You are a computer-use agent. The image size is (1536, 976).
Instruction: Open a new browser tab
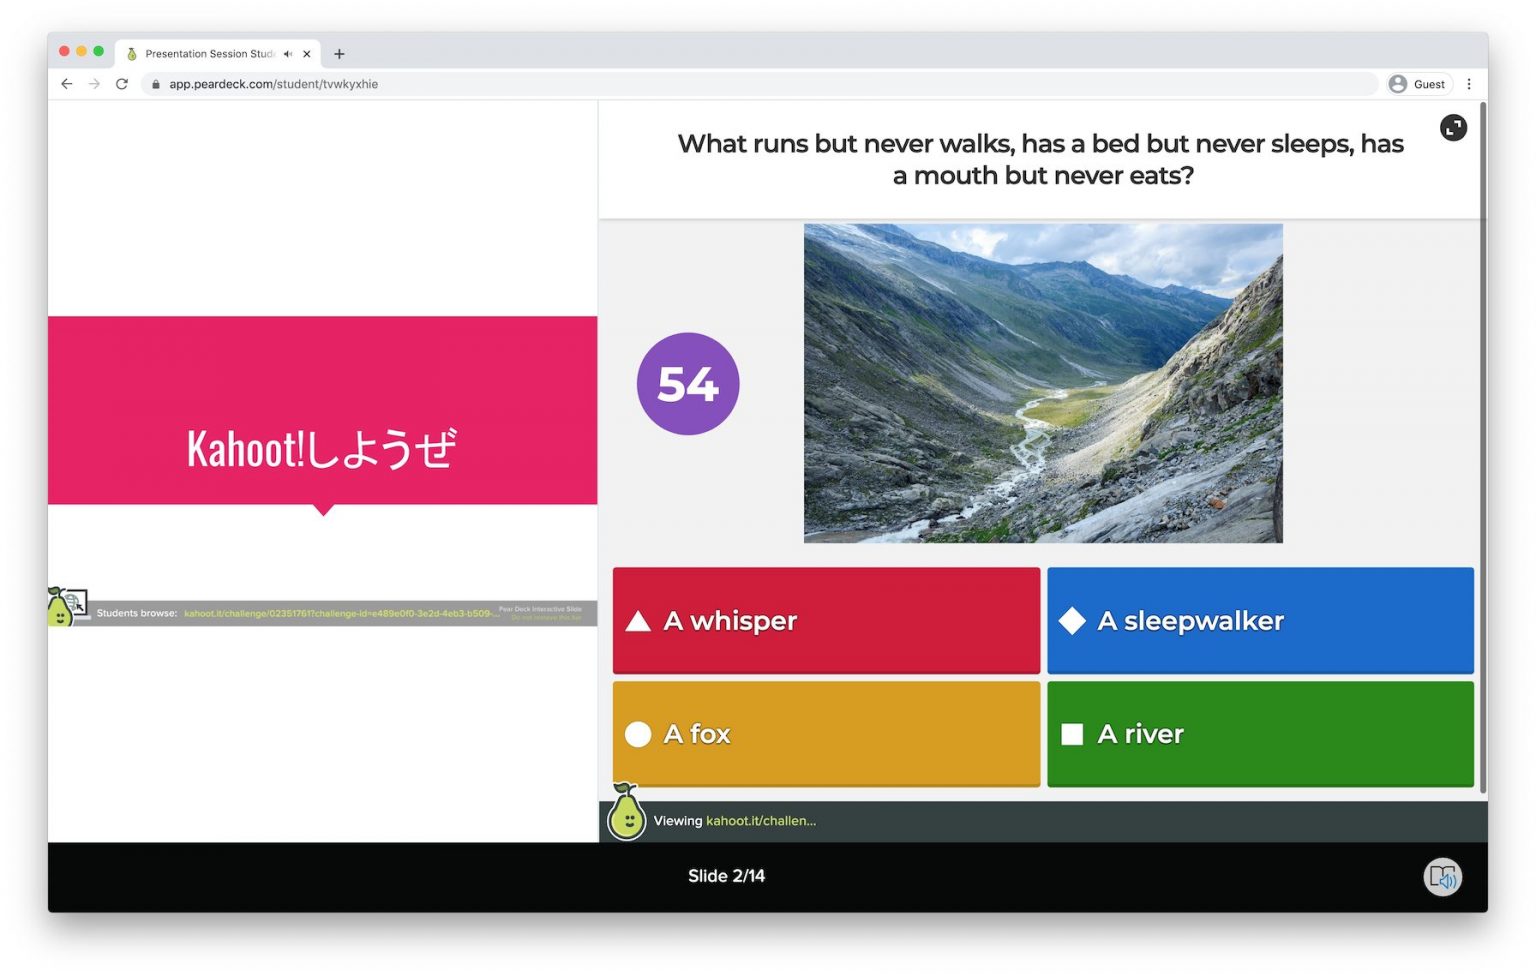[339, 54]
